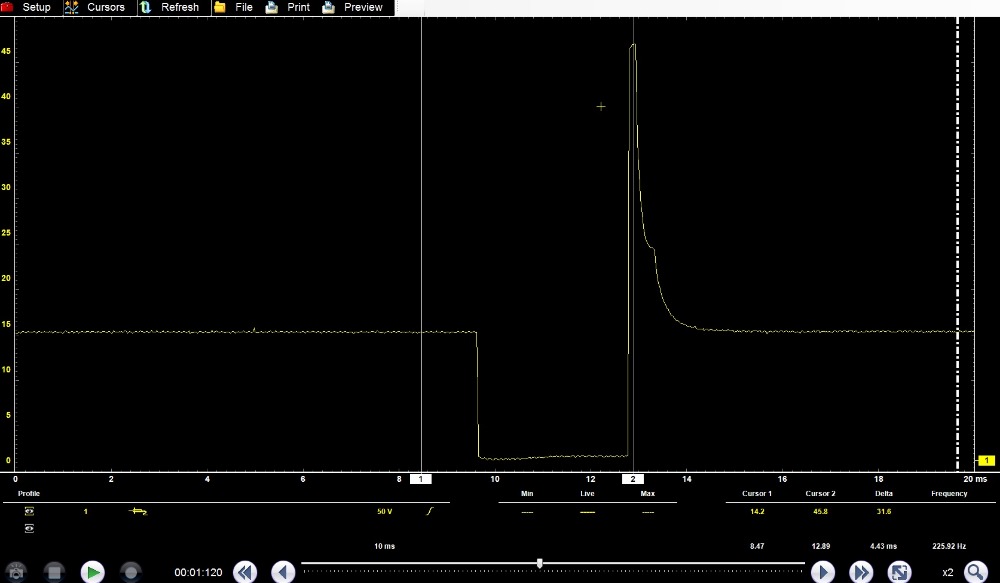Click the playback position slider handle

pos(540,563)
